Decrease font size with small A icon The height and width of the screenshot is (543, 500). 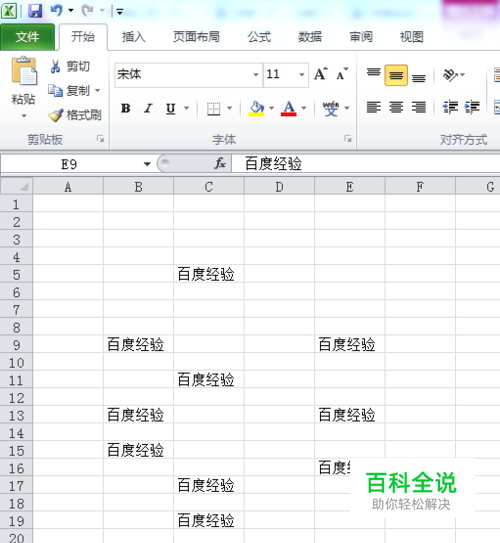pyautogui.click(x=342, y=74)
